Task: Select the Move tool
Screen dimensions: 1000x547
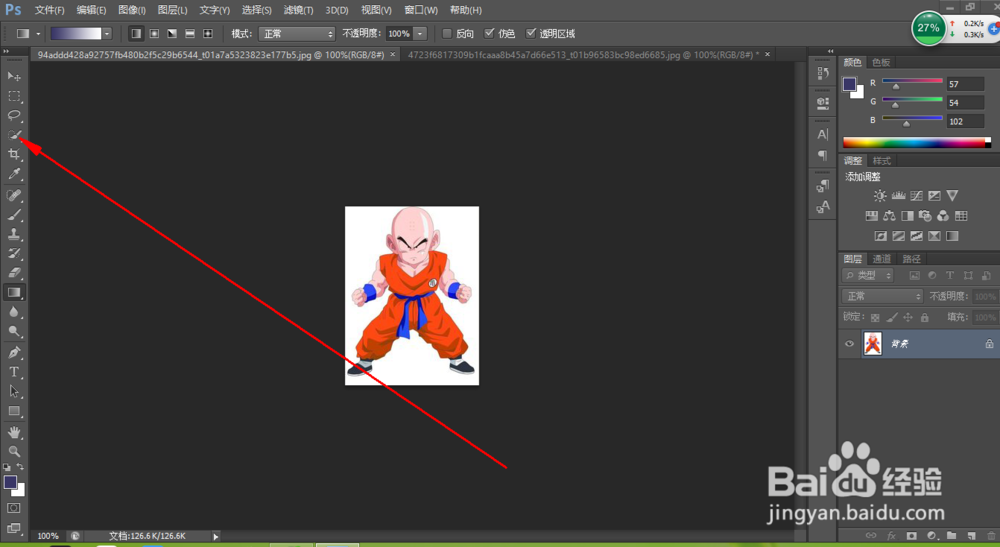Action: click(14, 77)
